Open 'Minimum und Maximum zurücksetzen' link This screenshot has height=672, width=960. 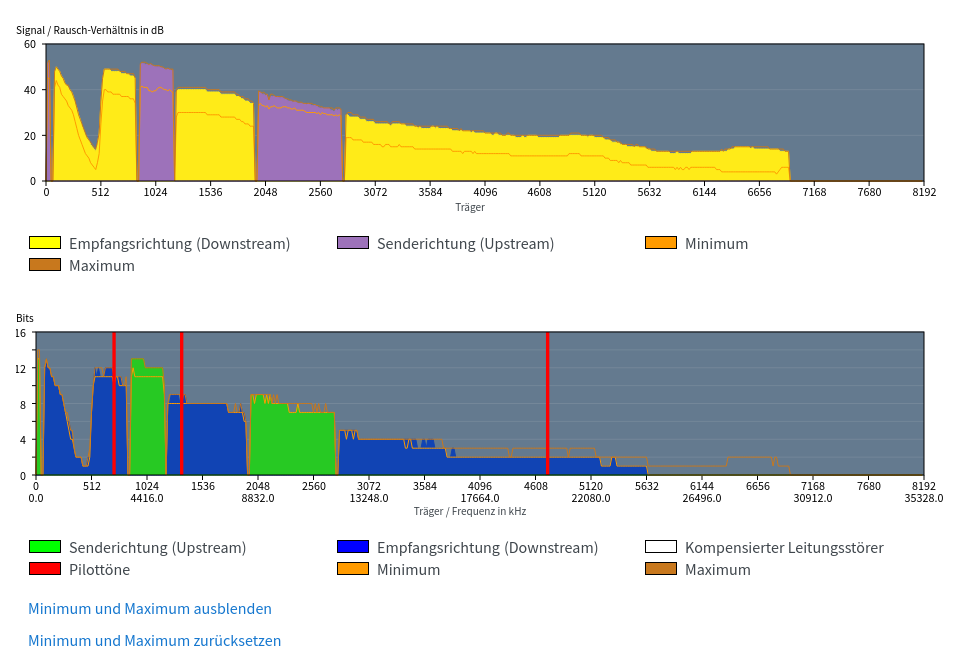155,640
